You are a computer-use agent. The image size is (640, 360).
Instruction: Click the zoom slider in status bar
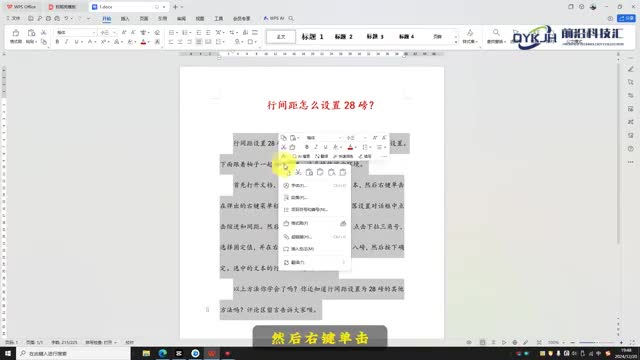coord(596,342)
